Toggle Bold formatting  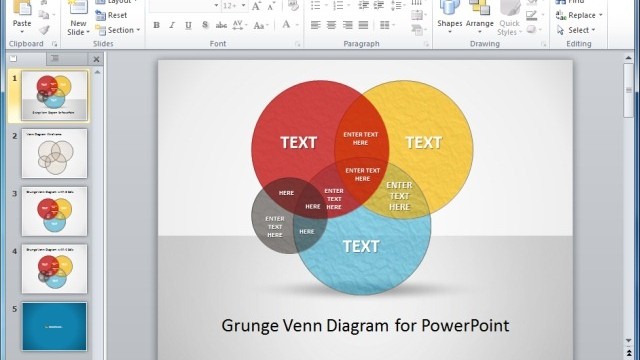point(156,25)
